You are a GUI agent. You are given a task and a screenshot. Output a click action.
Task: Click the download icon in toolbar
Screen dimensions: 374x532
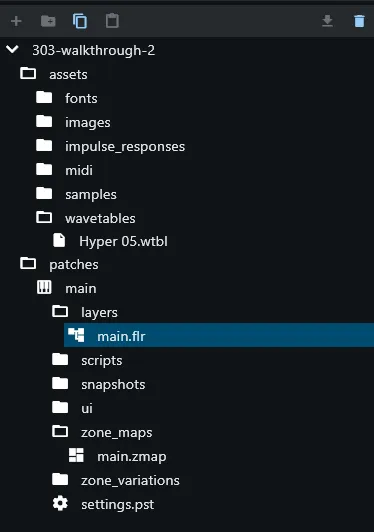click(x=327, y=21)
